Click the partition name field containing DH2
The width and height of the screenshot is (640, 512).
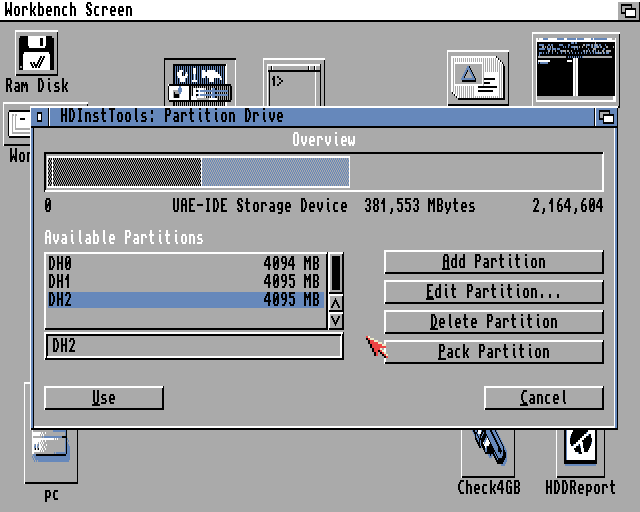pos(194,346)
